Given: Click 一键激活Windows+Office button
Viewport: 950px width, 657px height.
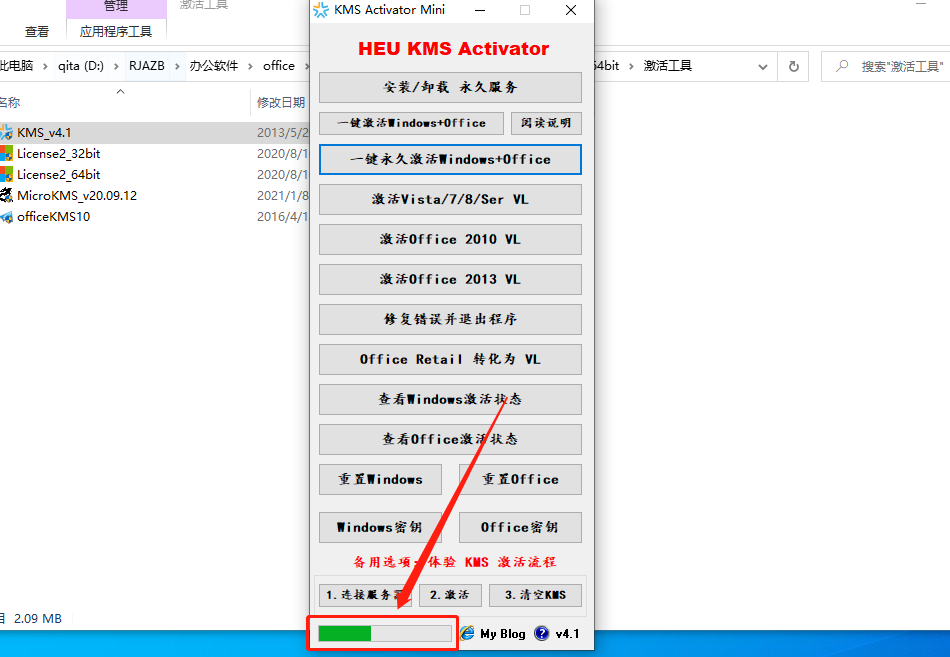Looking at the screenshot, I should (x=411, y=123).
